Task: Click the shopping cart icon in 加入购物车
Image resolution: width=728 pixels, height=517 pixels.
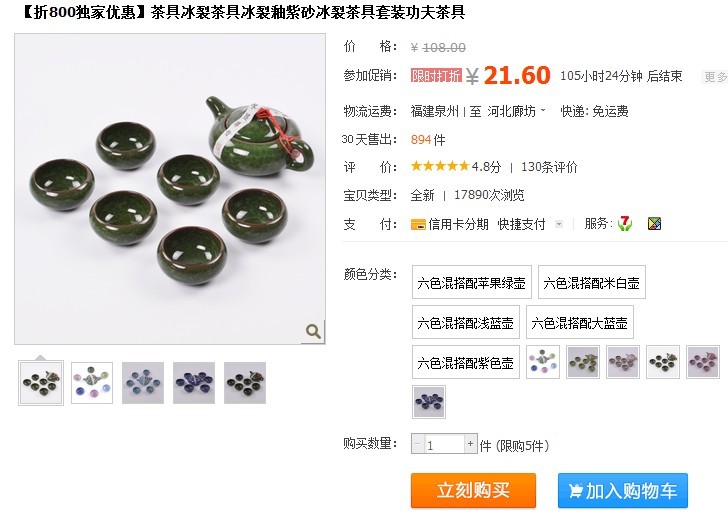Action: 575,491
